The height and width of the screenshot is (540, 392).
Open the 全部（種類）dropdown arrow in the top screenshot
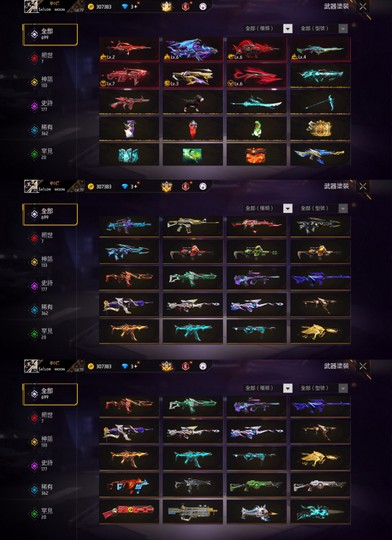point(288,29)
